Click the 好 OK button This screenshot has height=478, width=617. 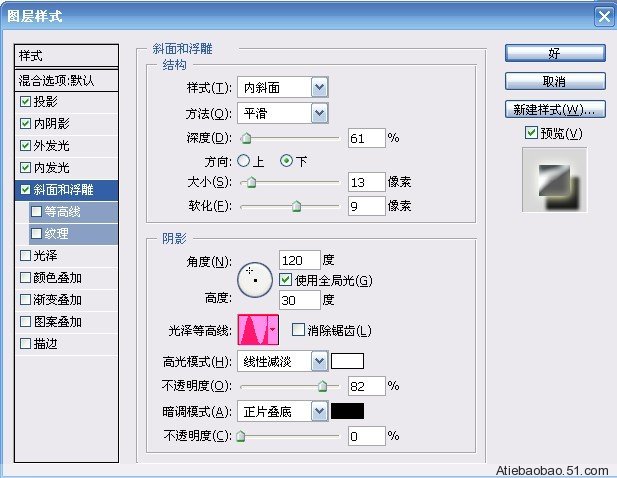pos(554,52)
